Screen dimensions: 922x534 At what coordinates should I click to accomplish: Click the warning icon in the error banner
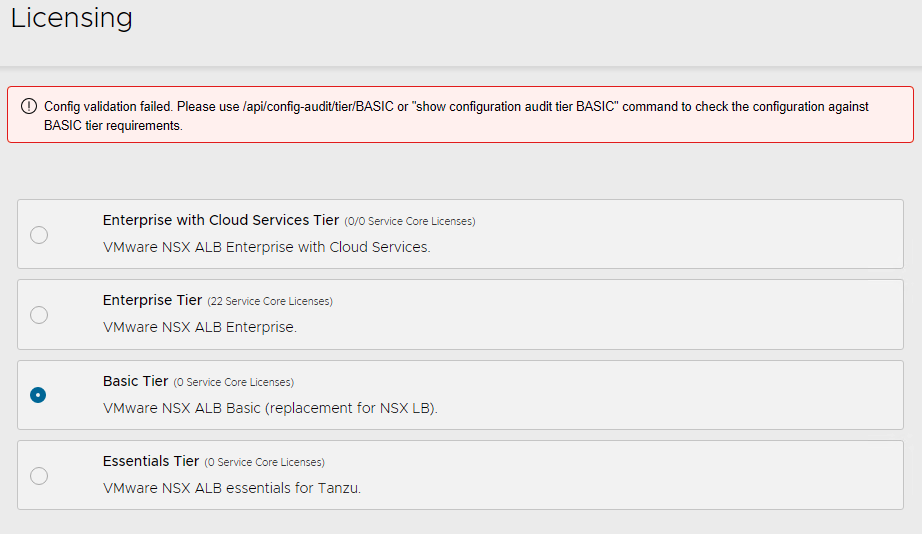[x=29, y=106]
